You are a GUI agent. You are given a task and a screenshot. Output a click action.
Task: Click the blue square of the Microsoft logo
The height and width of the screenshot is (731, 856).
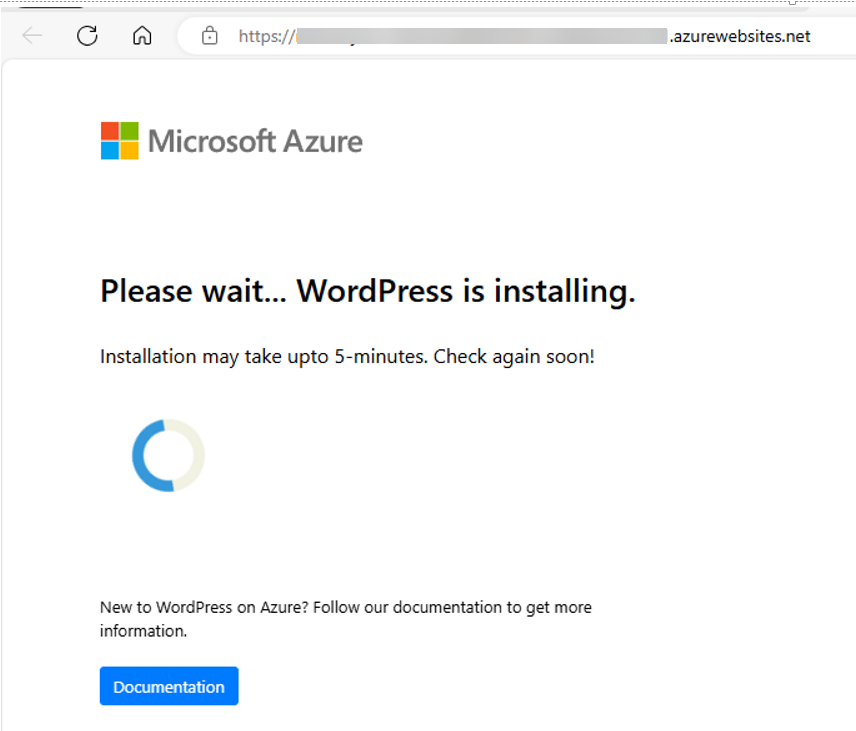coord(110,151)
